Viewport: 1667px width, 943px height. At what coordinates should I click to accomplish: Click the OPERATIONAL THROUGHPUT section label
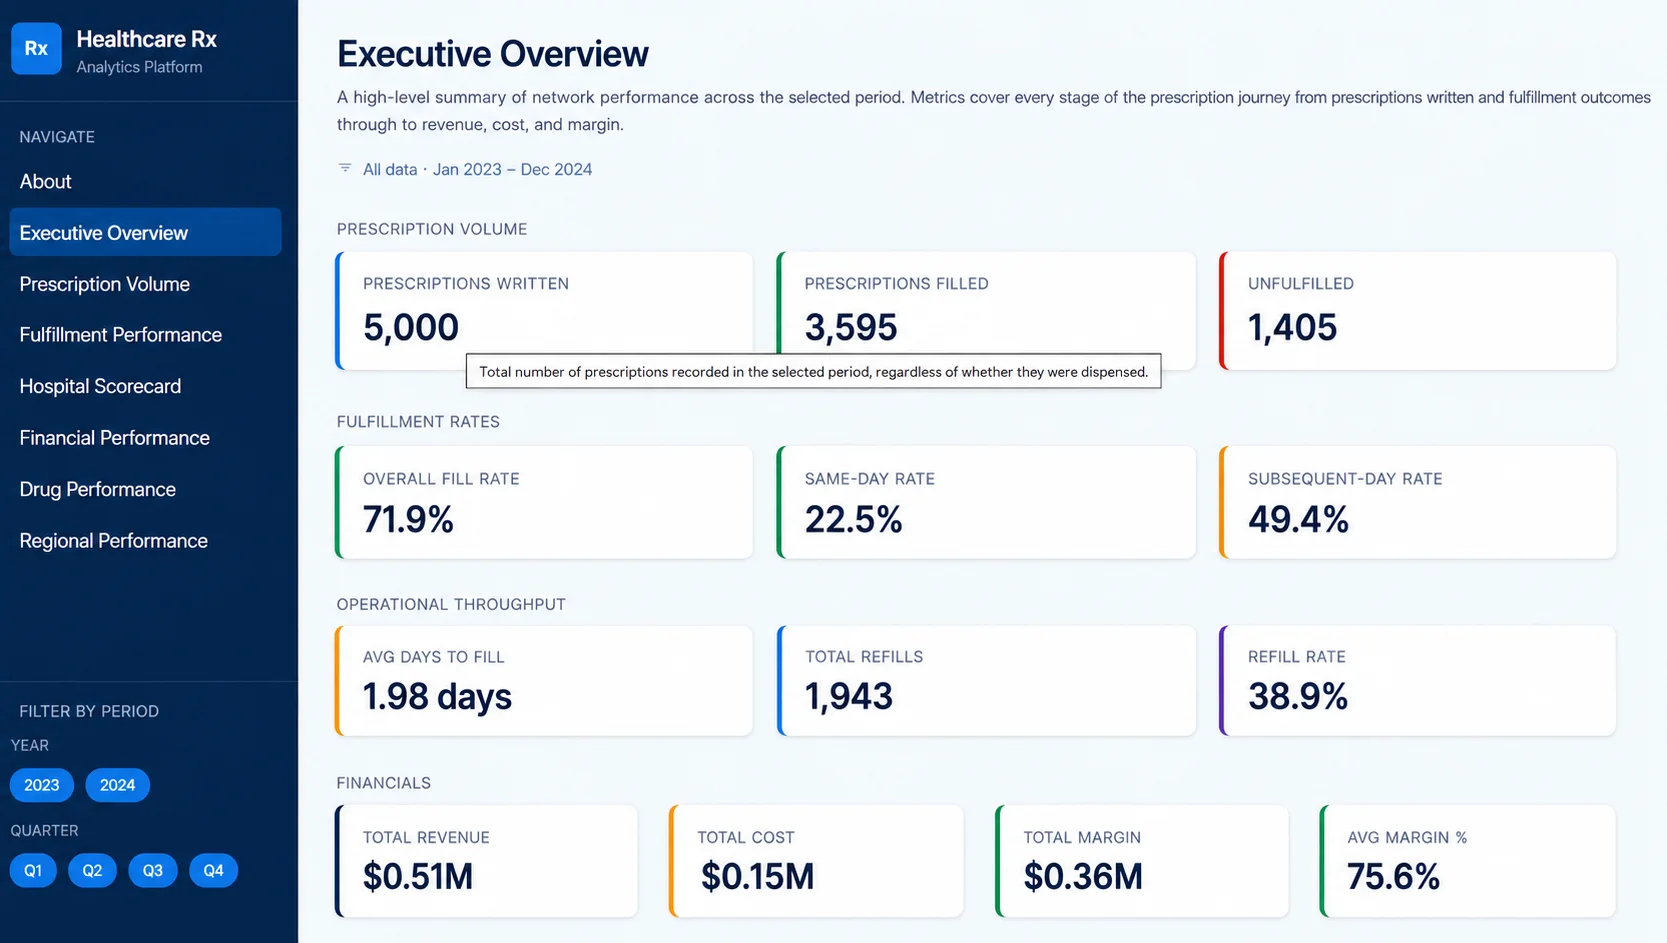click(x=451, y=604)
